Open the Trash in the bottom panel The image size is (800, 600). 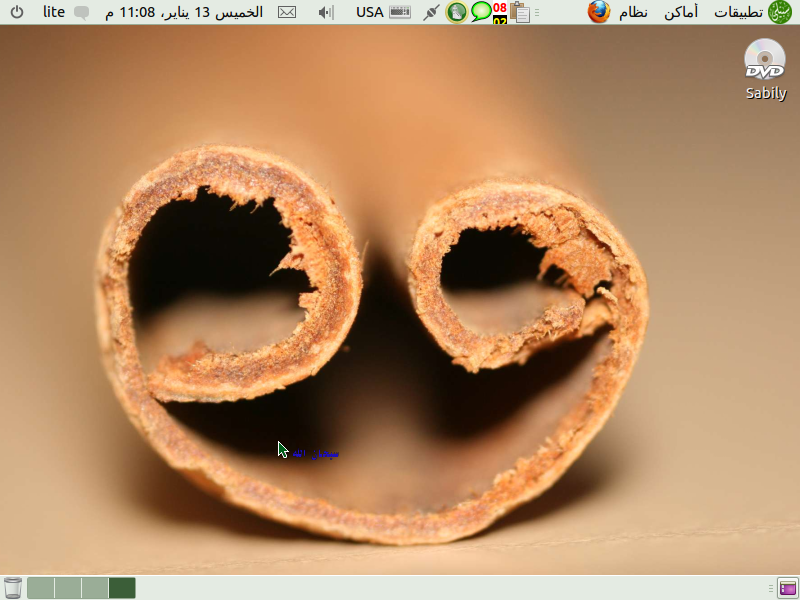(x=13, y=588)
